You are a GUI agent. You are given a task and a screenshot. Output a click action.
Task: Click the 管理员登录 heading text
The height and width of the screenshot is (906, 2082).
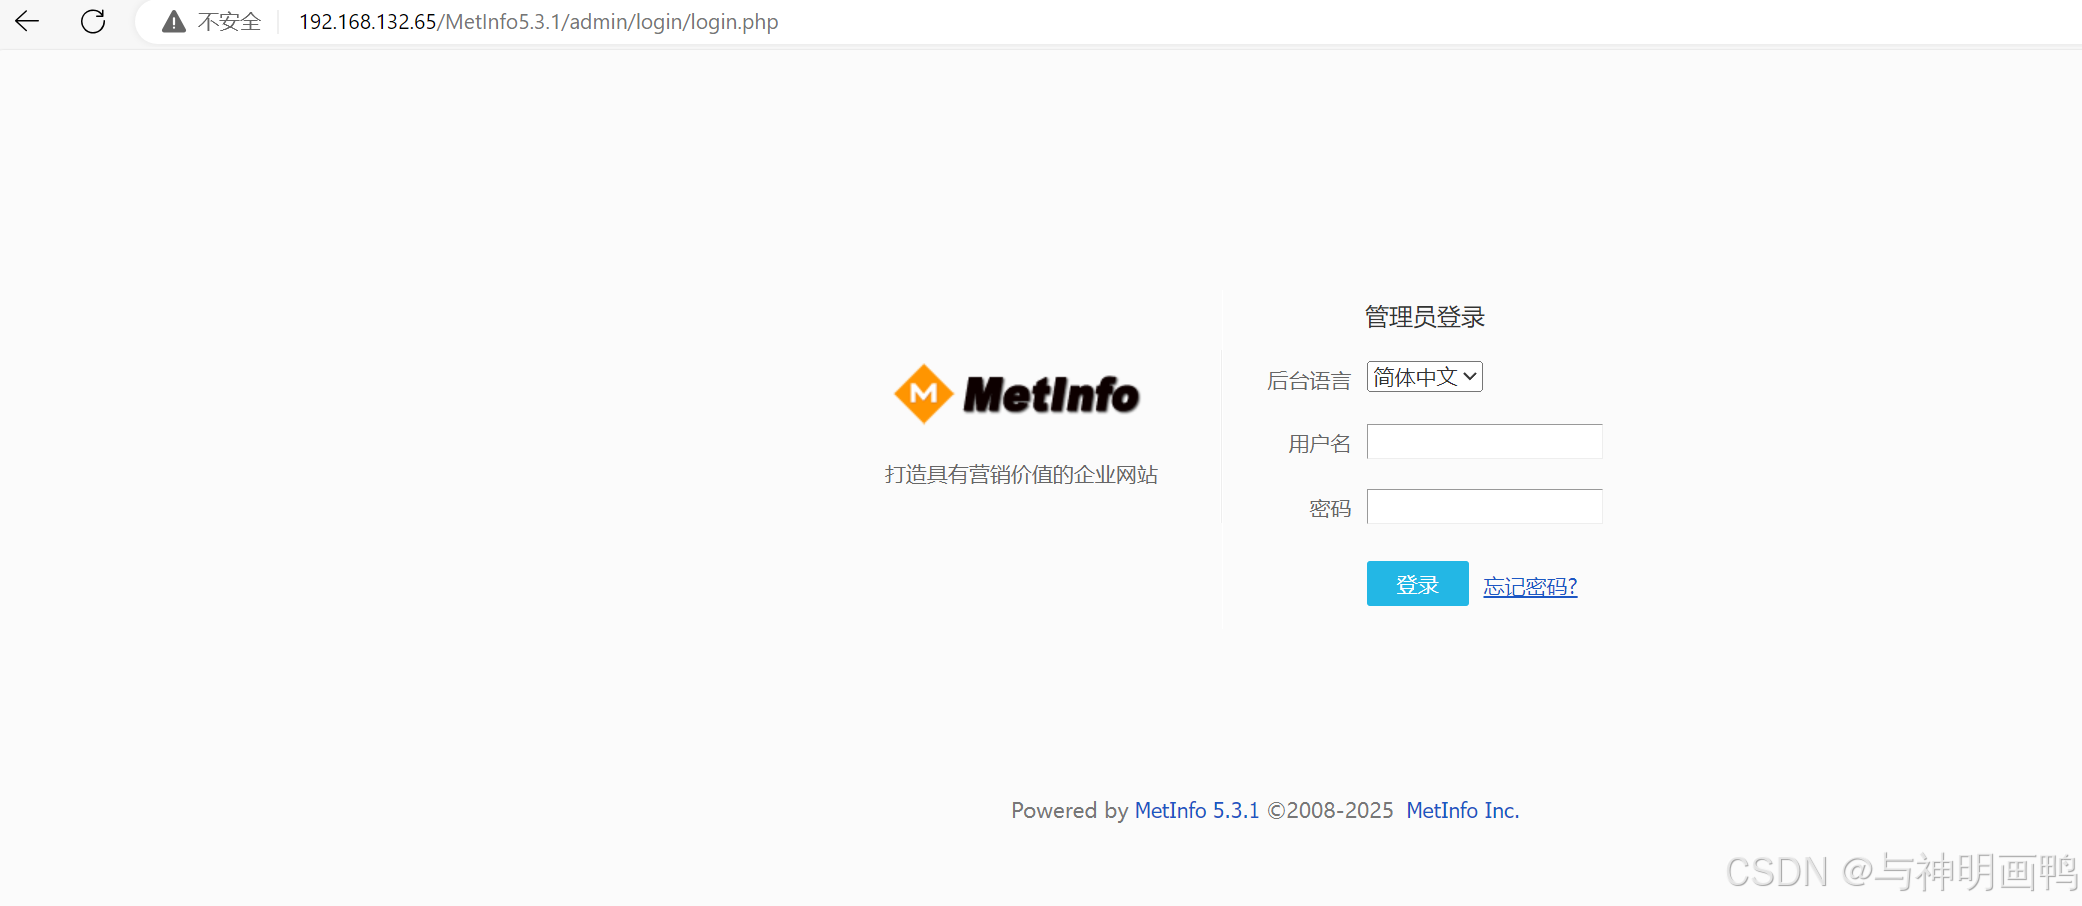(1424, 317)
